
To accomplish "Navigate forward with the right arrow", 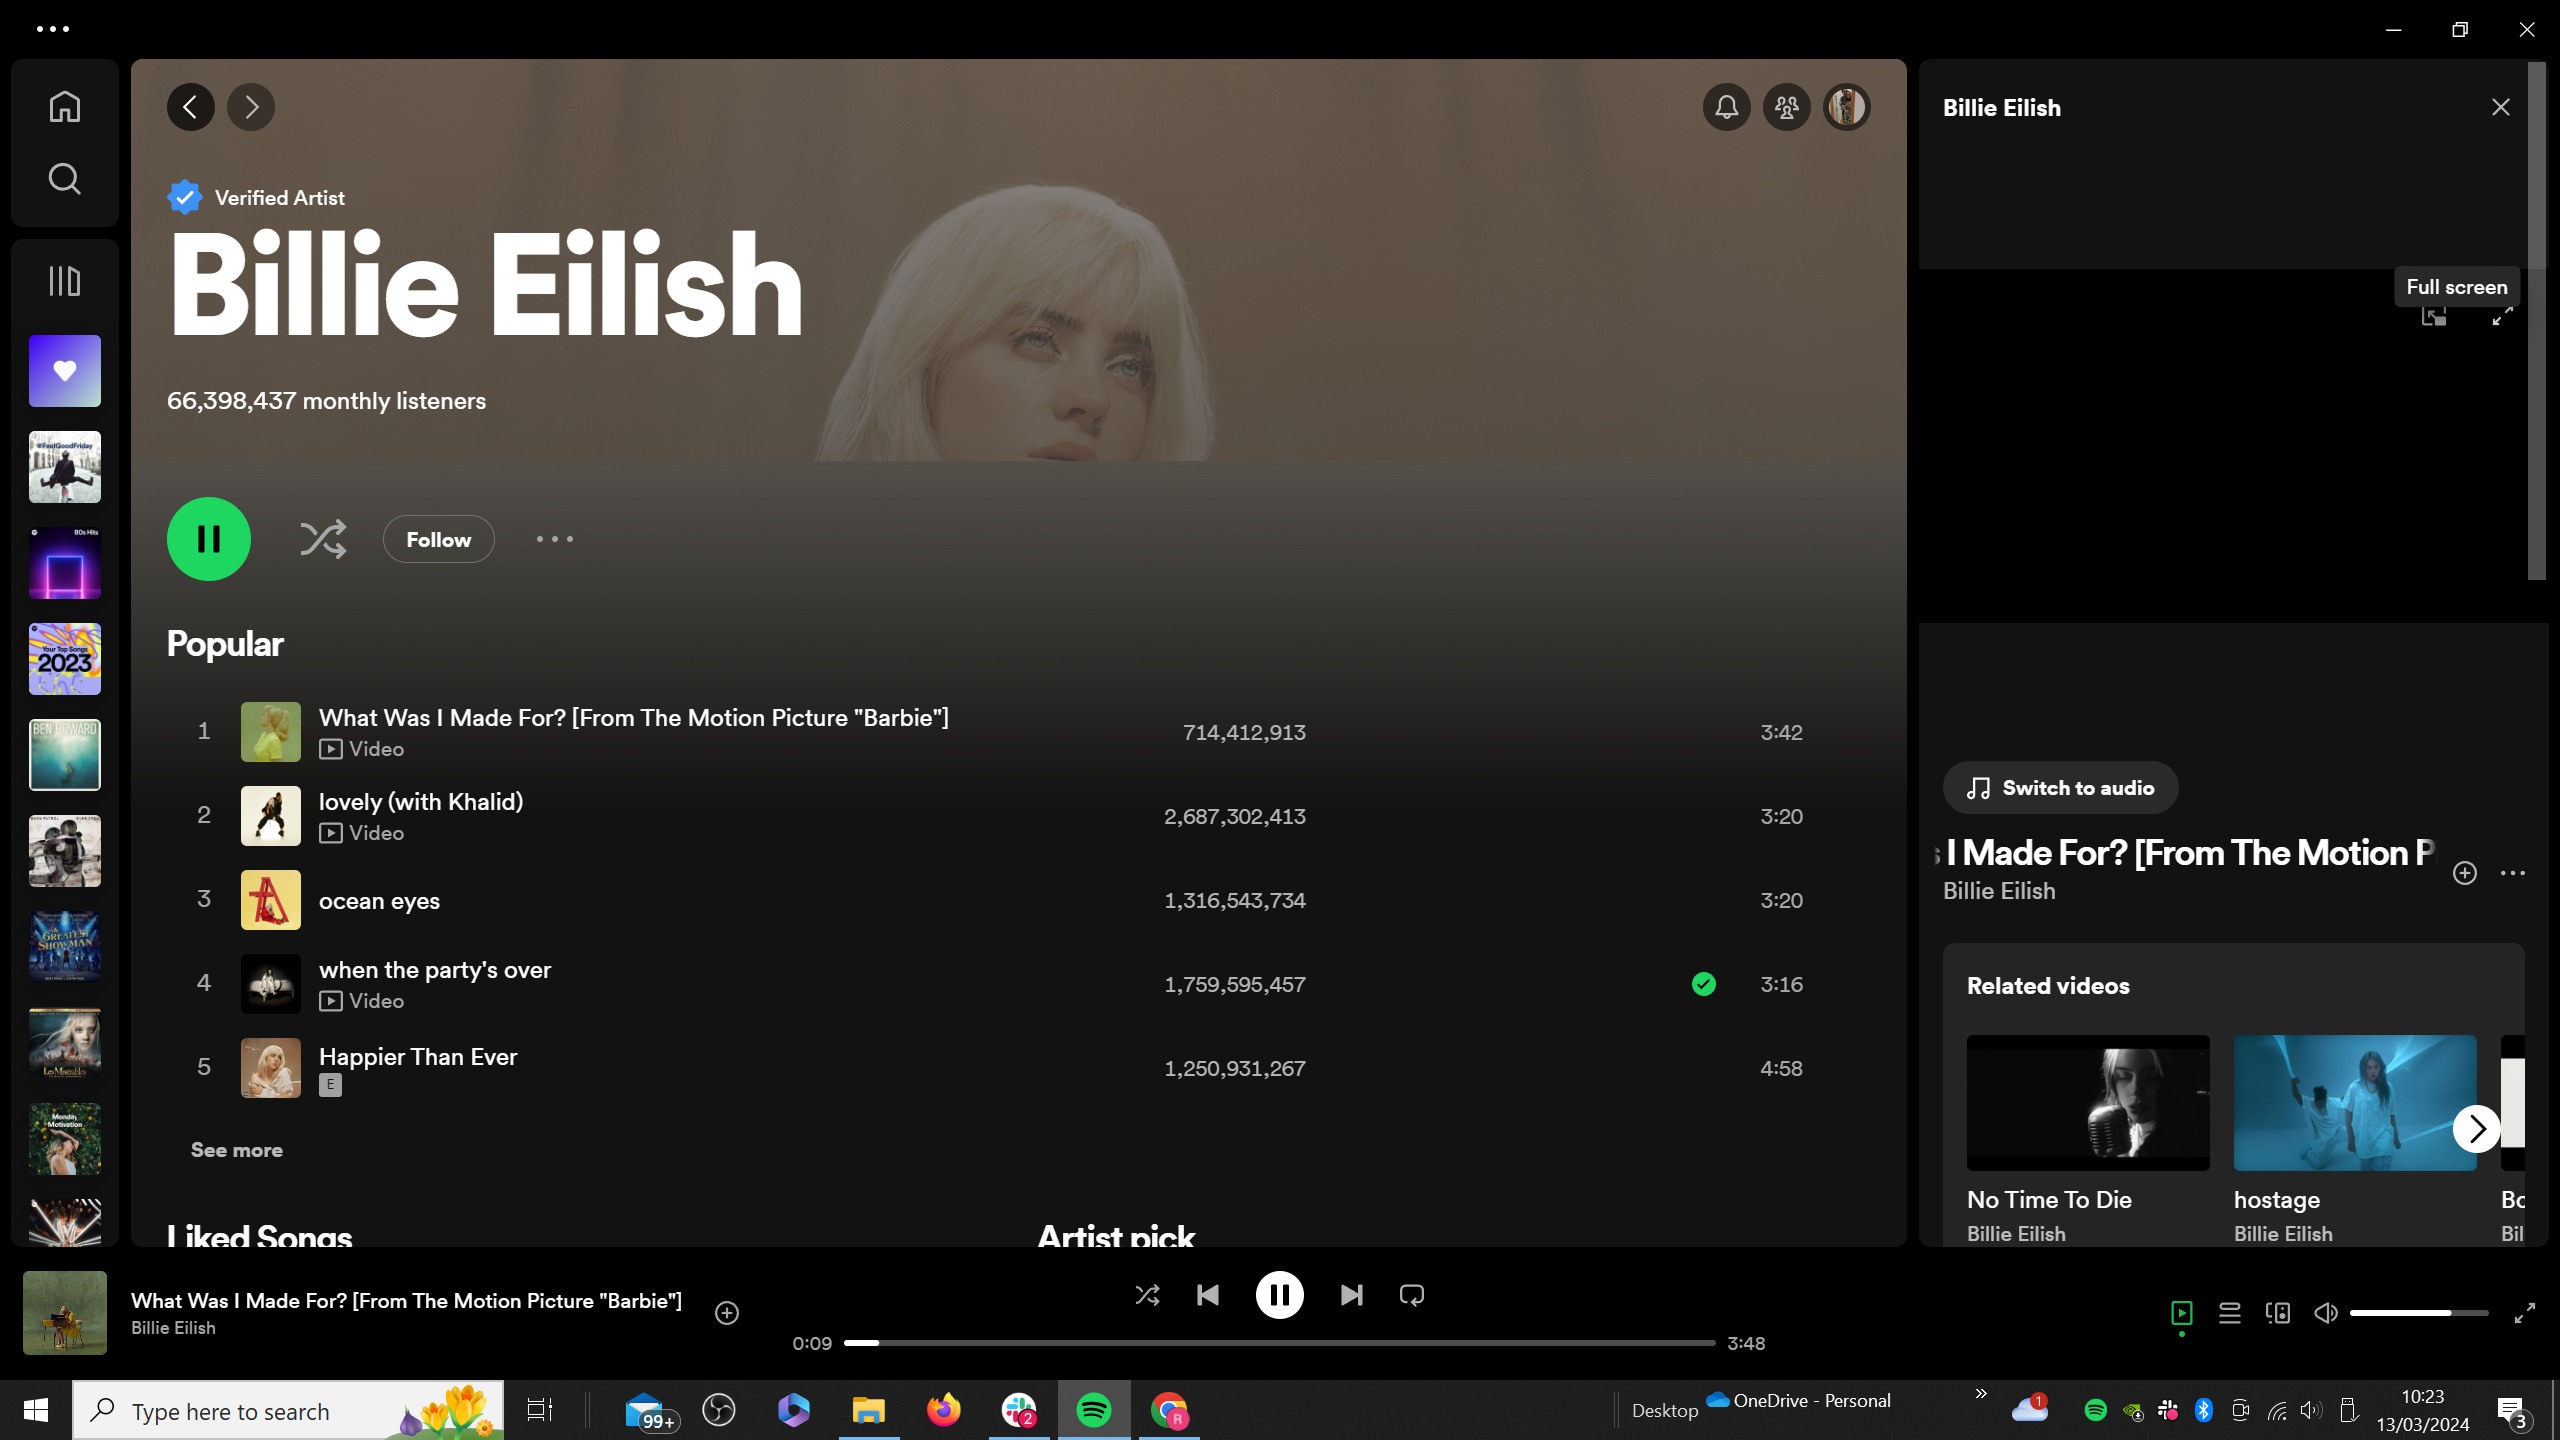I will (251, 107).
